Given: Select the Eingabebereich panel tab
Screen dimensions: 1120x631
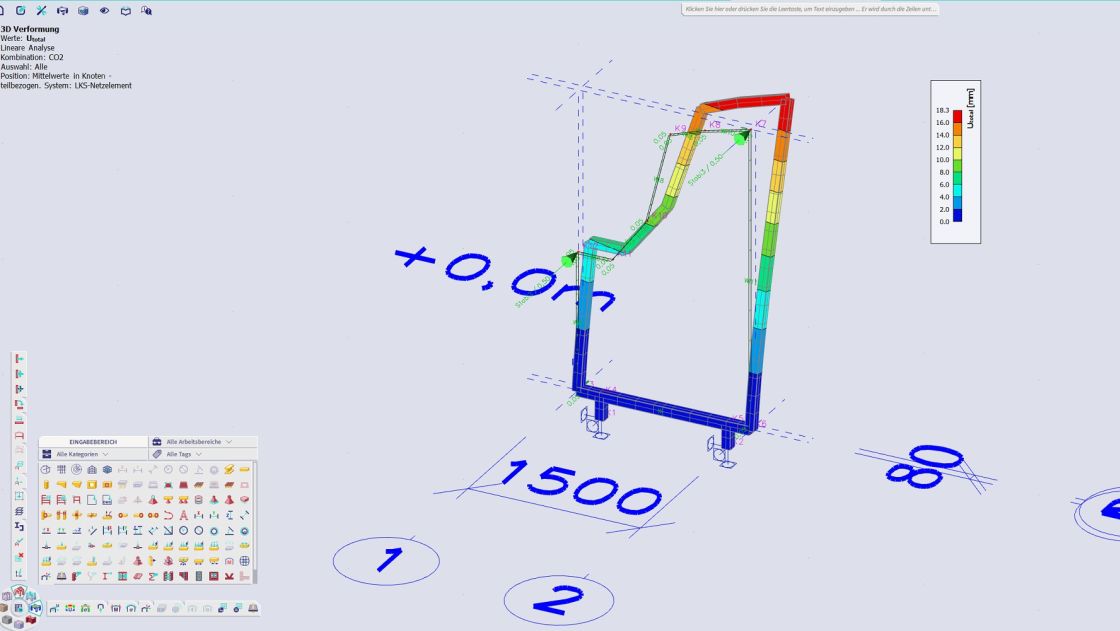Looking at the screenshot, I should 93,441.
